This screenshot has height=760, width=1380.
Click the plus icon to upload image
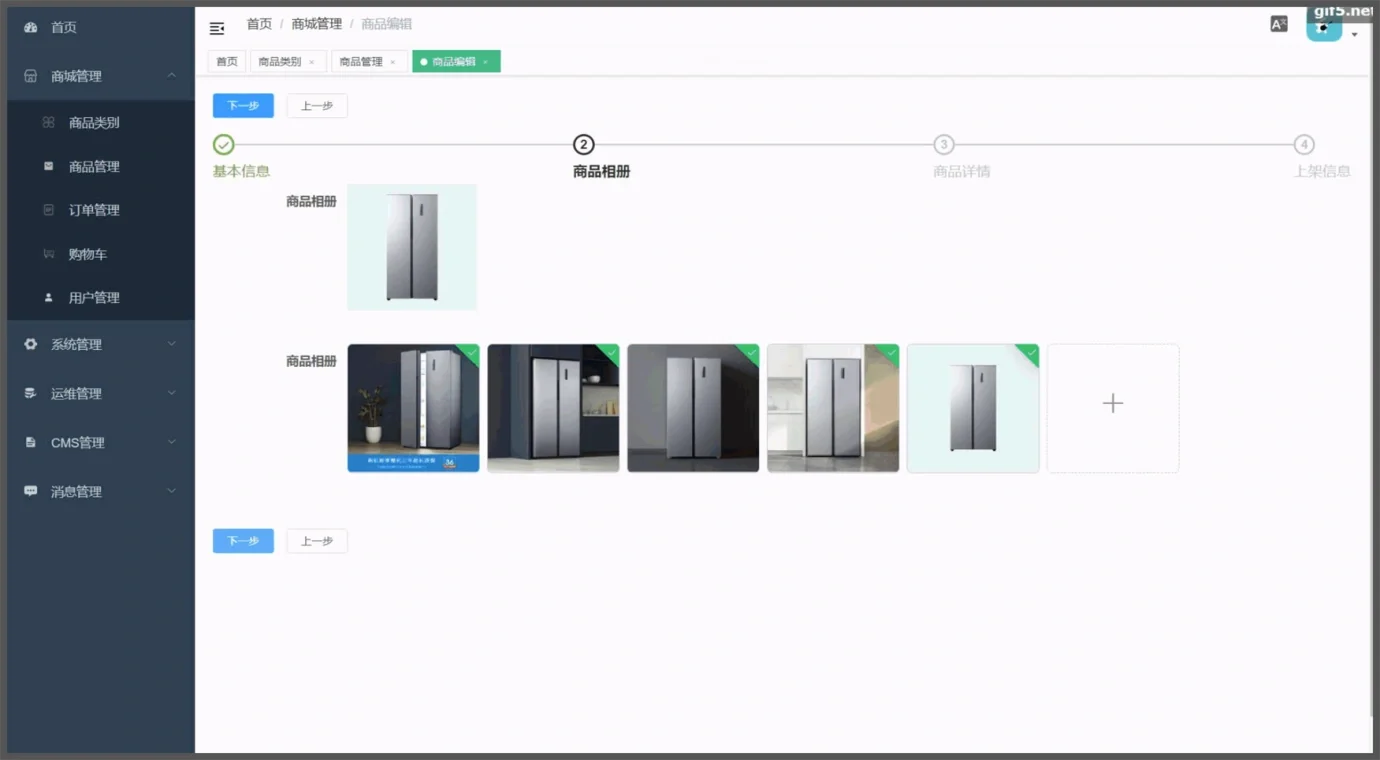click(1112, 403)
